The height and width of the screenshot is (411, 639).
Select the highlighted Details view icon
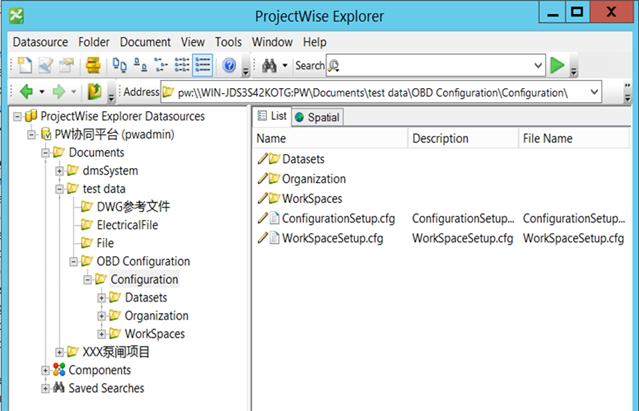point(203,65)
